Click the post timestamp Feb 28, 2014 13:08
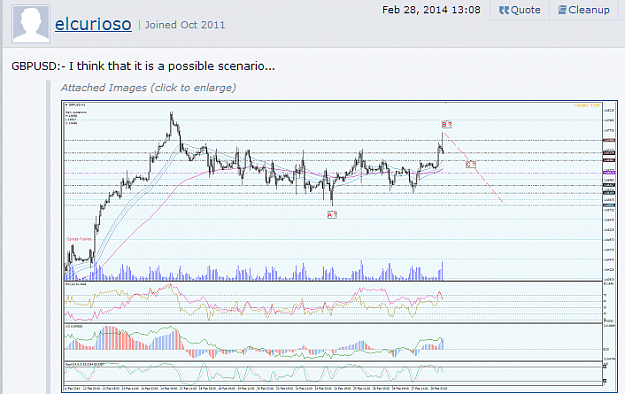This screenshot has height=394, width=625. click(x=431, y=10)
